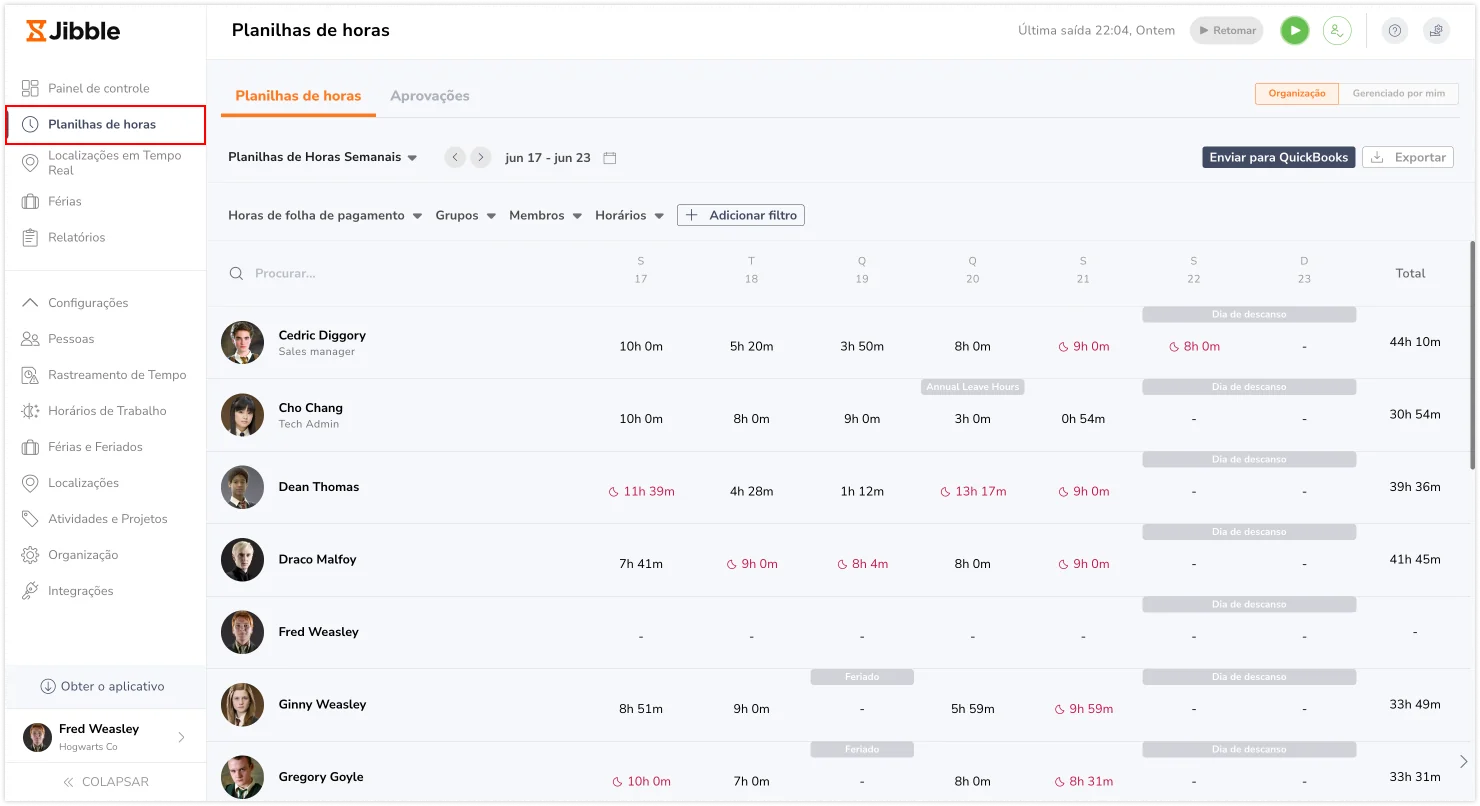Open Atividades e Projetos settings
The width and height of the screenshot is (1480, 806).
coord(107,519)
